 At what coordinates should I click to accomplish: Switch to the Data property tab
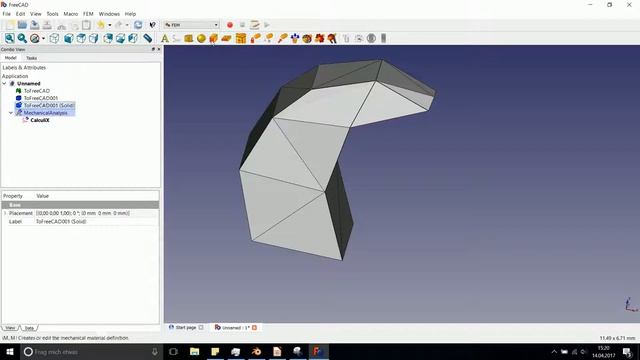(29, 328)
